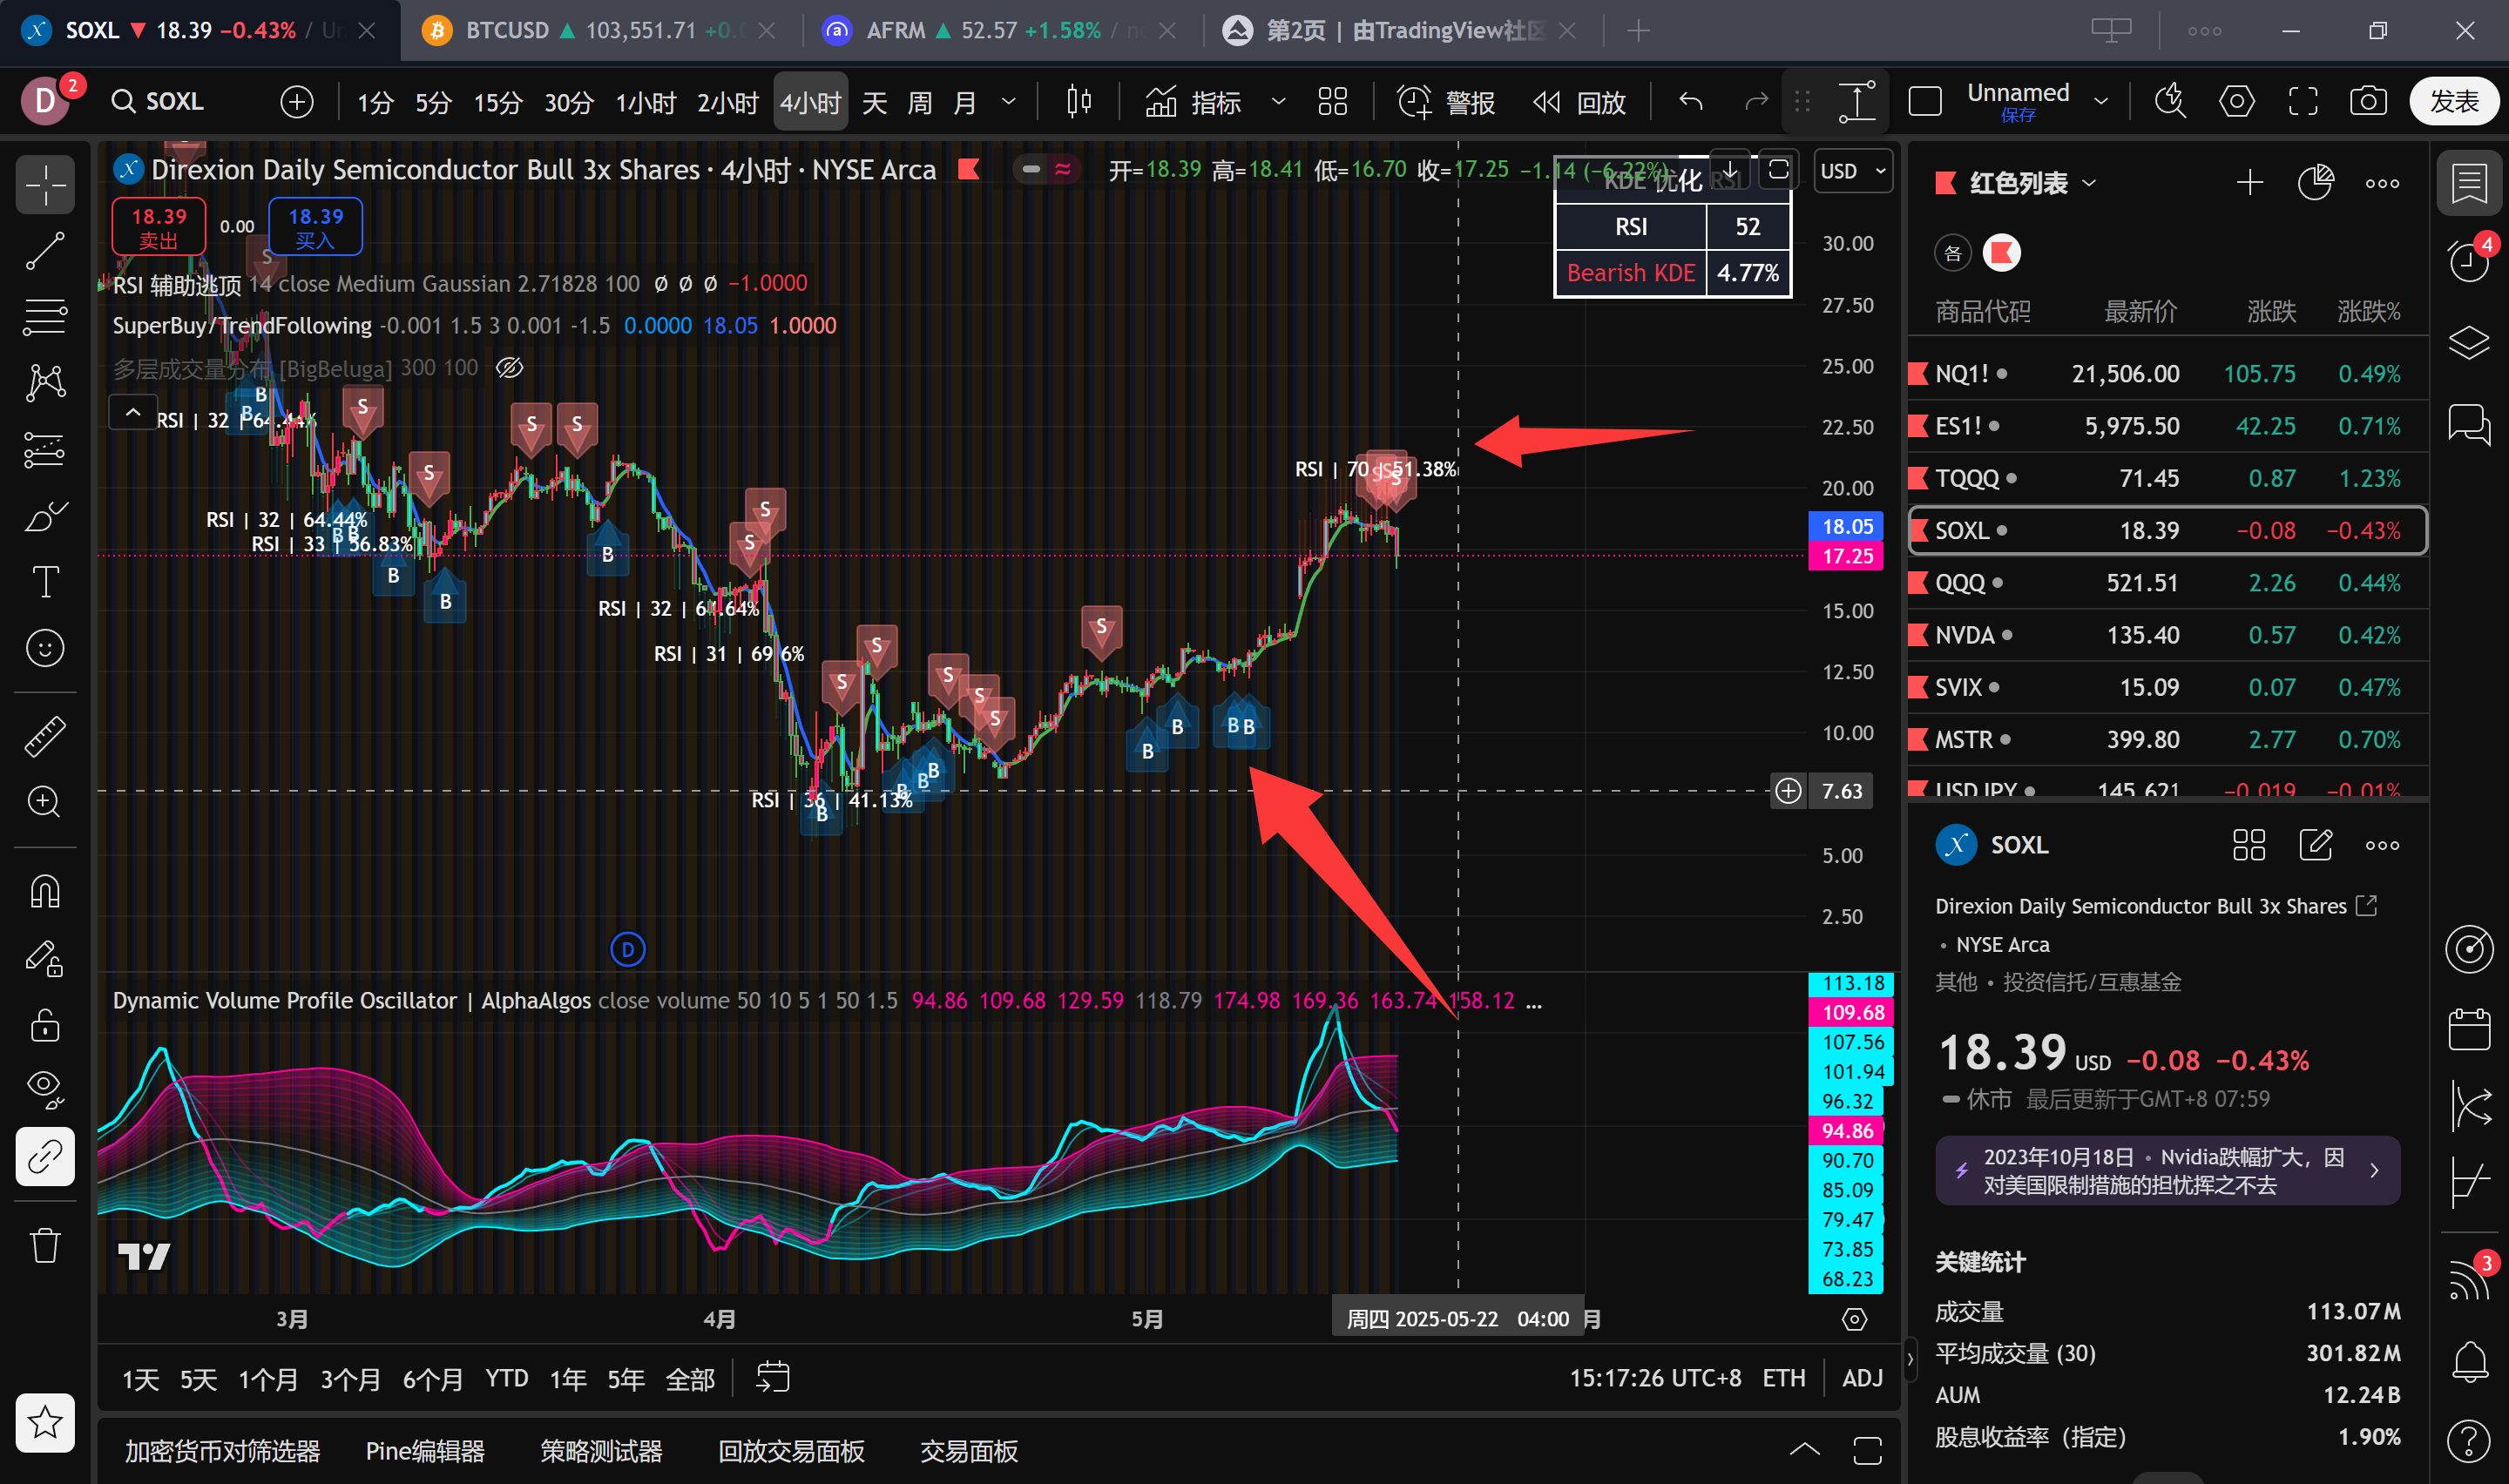Open the candlestick chart style selector
This screenshot has height=1484, width=2509.
1079,102
